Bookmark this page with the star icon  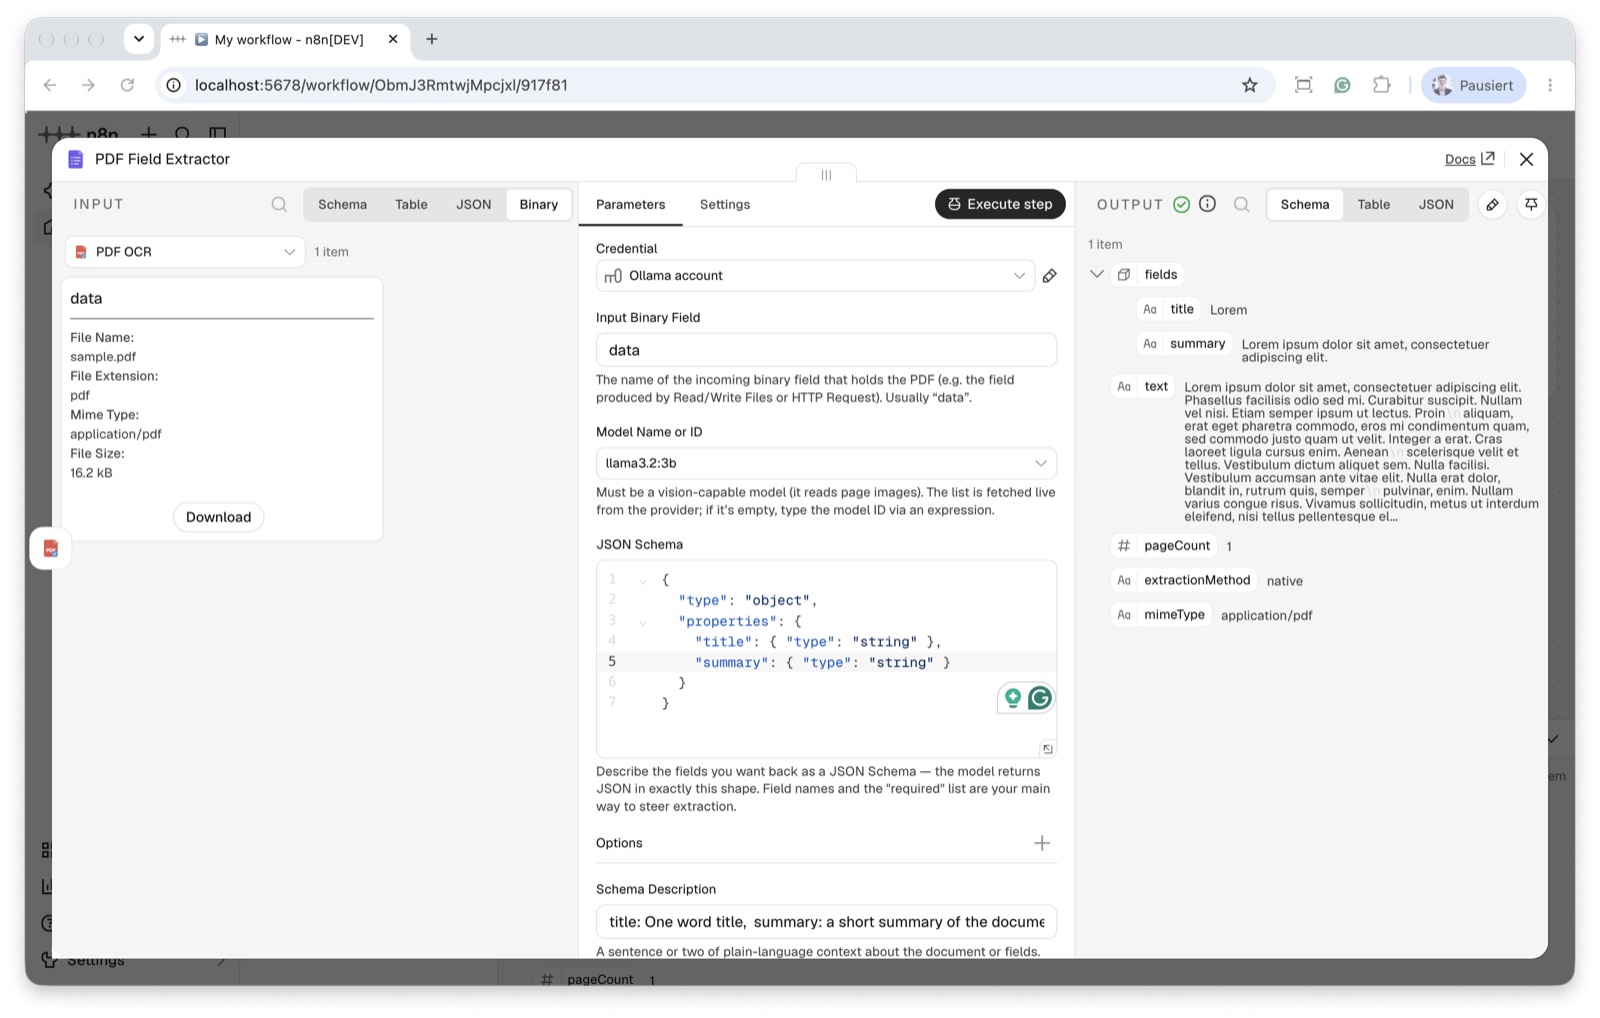1249,85
